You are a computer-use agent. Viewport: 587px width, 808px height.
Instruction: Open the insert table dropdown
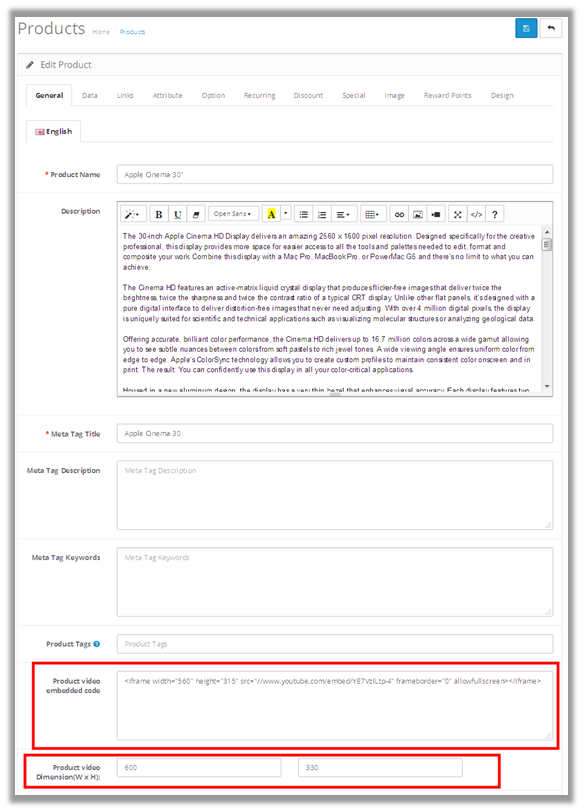[372, 214]
